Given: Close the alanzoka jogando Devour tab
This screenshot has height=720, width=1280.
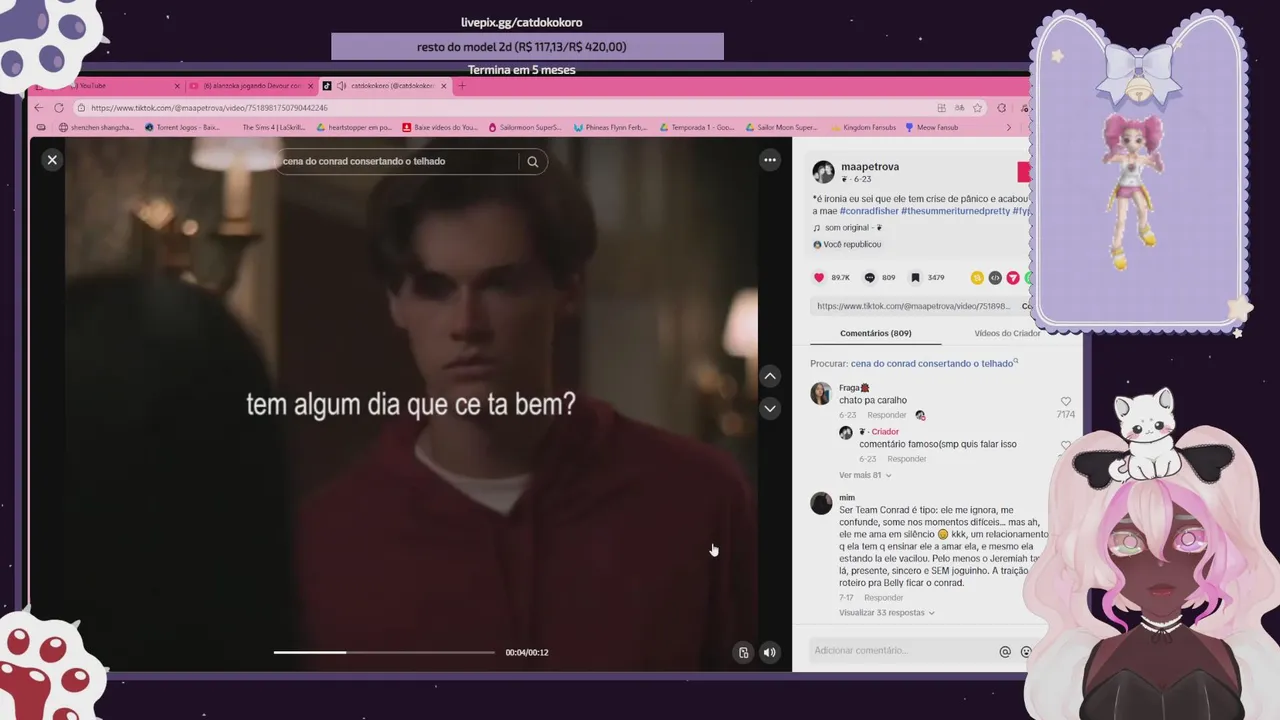Looking at the screenshot, I should pyautogui.click(x=311, y=86).
